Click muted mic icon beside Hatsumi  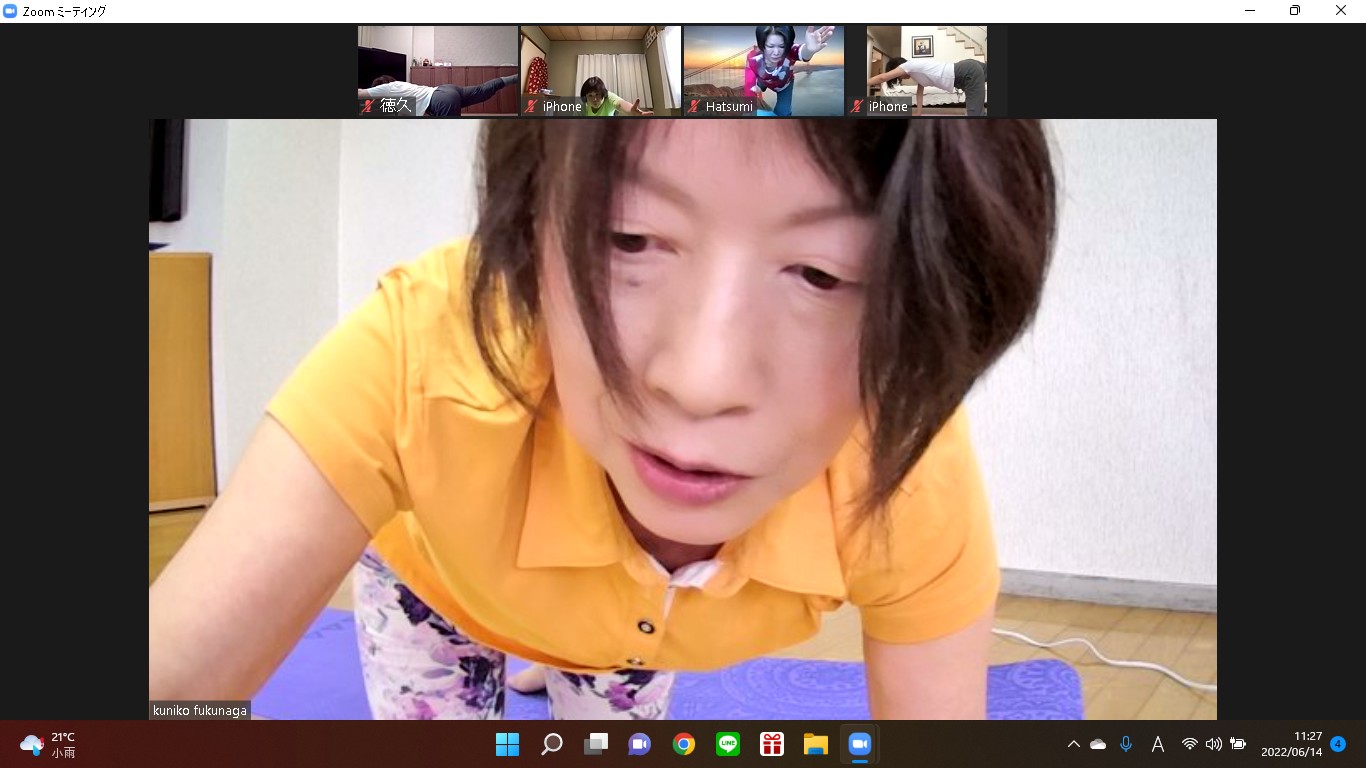click(x=694, y=106)
